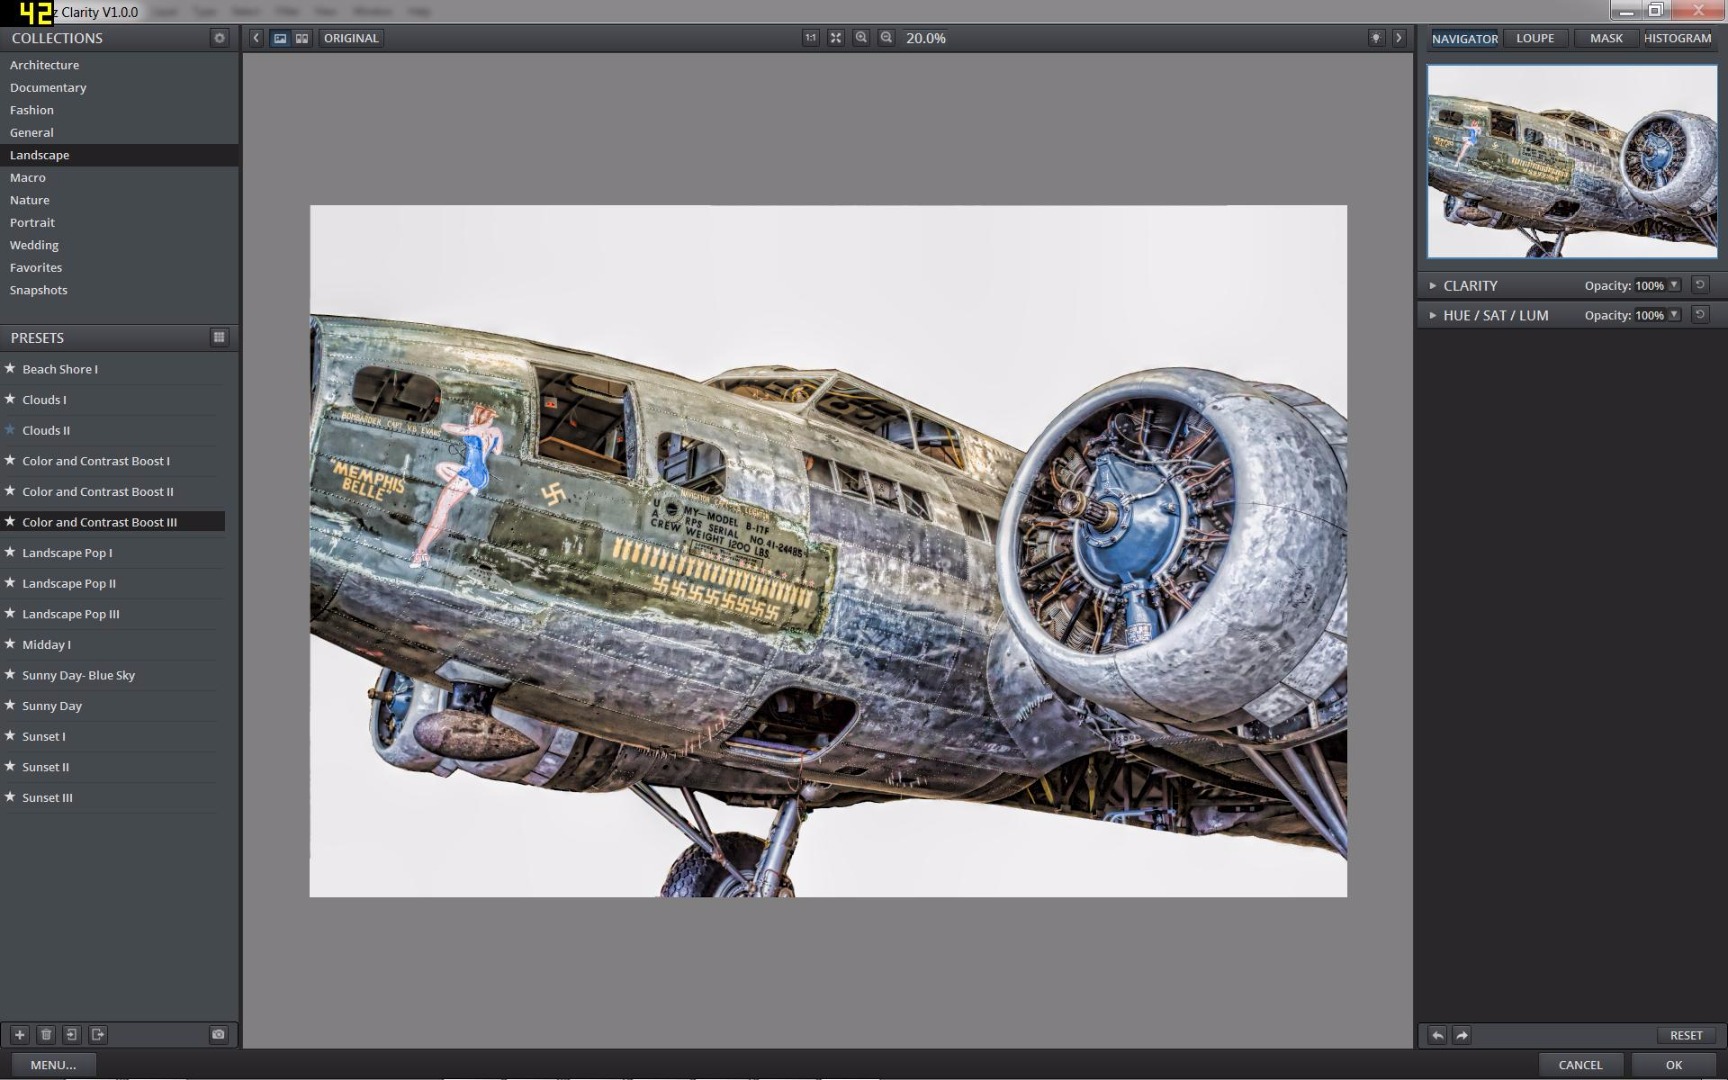
Task: Switch to single image view
Action: pos(280,38)
